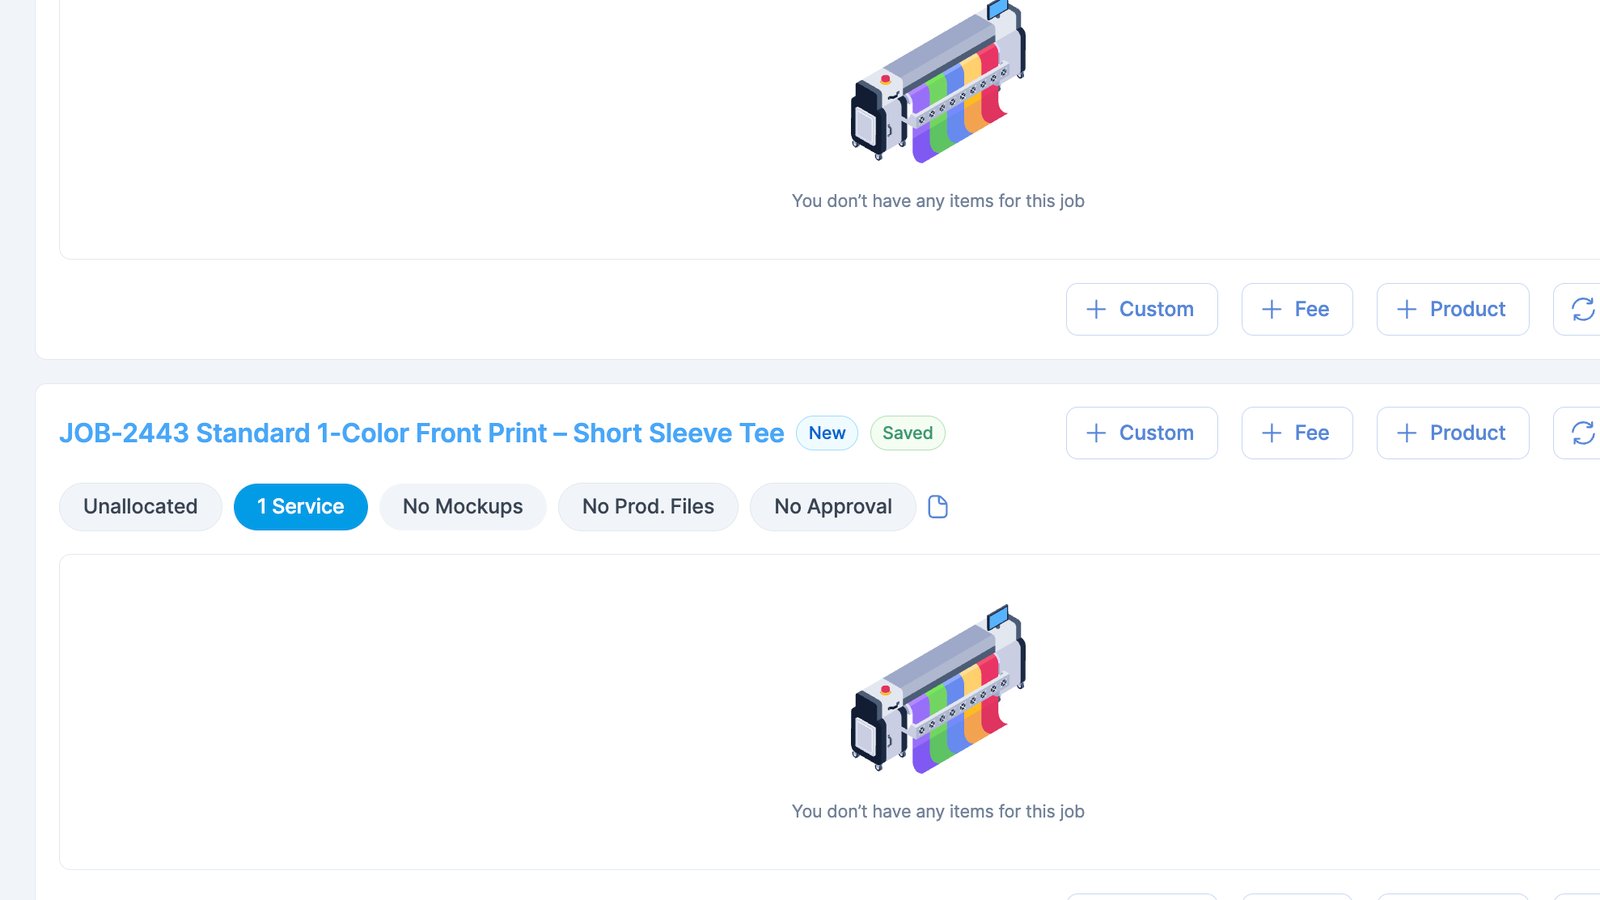Add a Custom item from the JOB-2443 header
1600x900 pixels.
pyautogui.click(x=1141, y=433)
